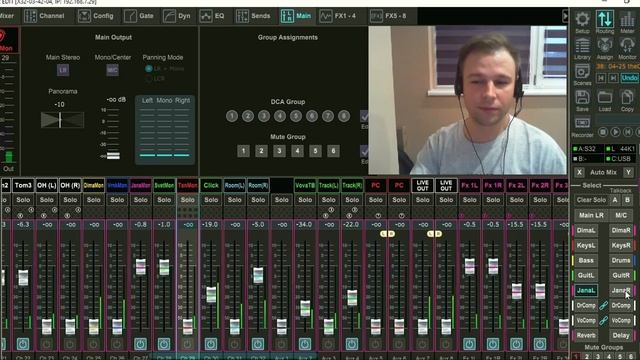Screen dimensions: 640x360
Task: Select the Reverb bus button
Action: click(586, 336)
